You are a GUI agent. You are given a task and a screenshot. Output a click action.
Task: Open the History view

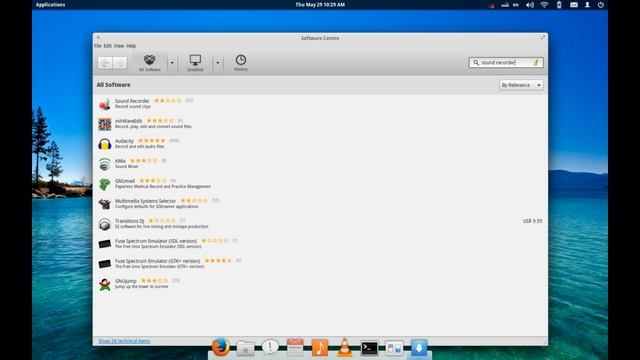(241, 63)
